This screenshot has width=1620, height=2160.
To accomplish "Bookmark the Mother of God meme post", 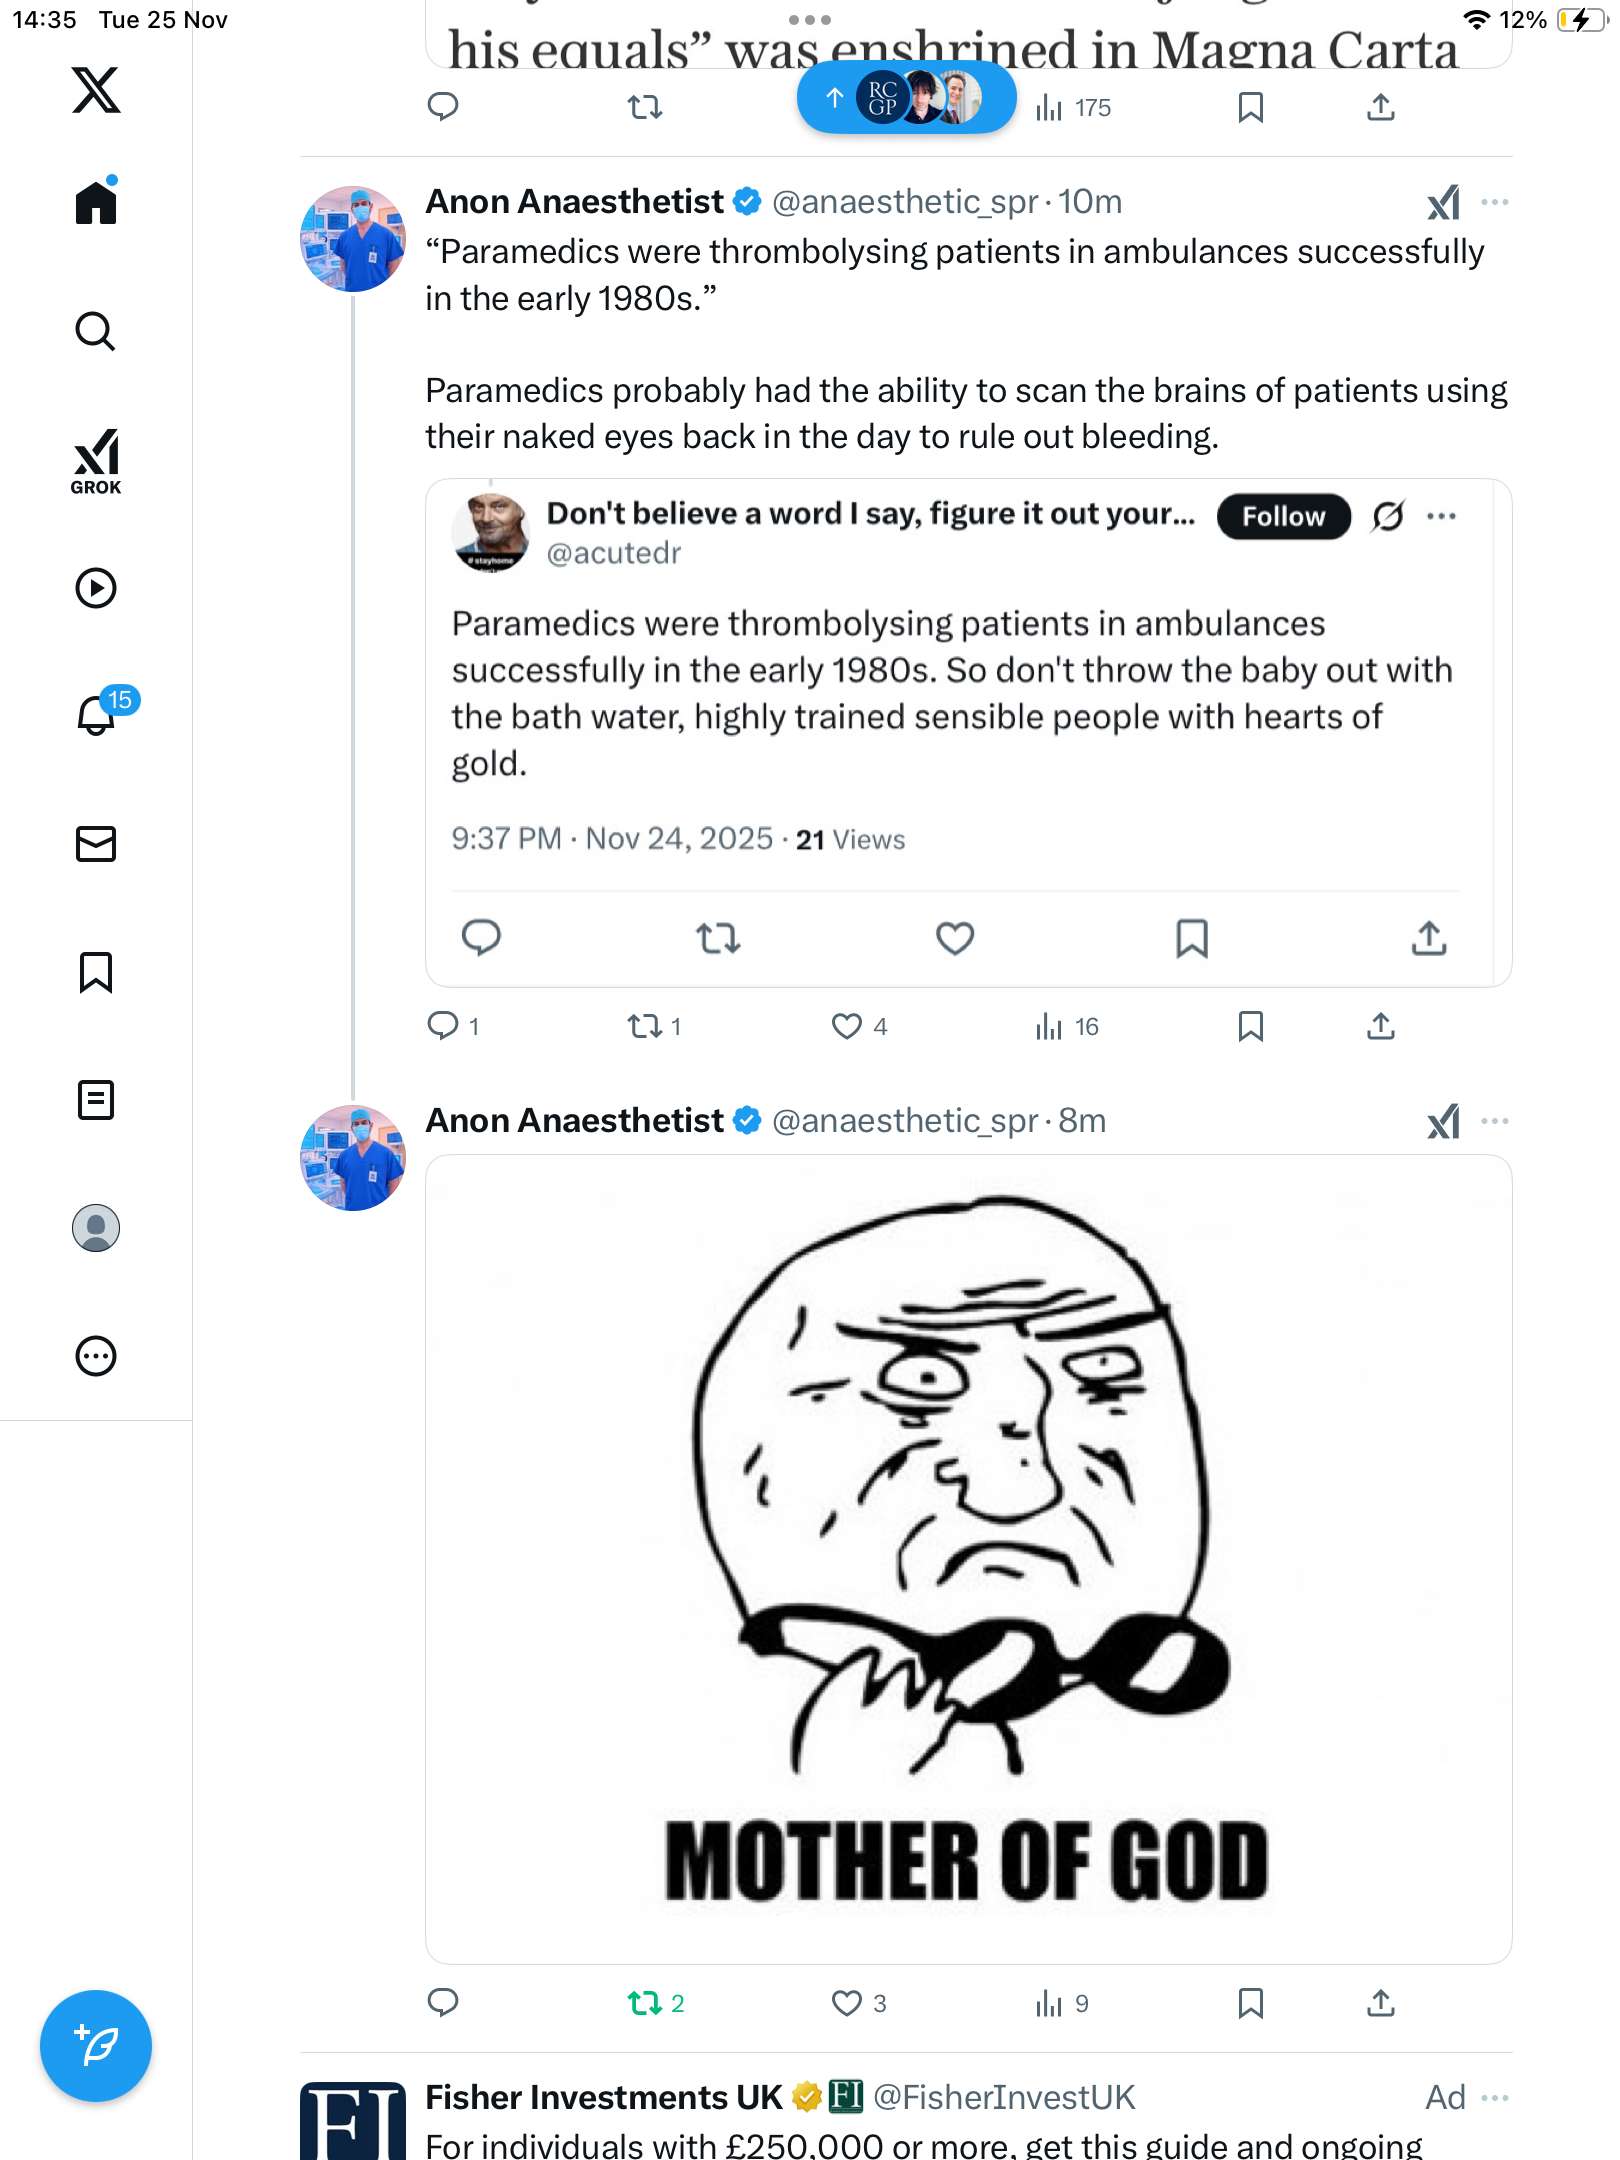I will pos(1250,2003).
